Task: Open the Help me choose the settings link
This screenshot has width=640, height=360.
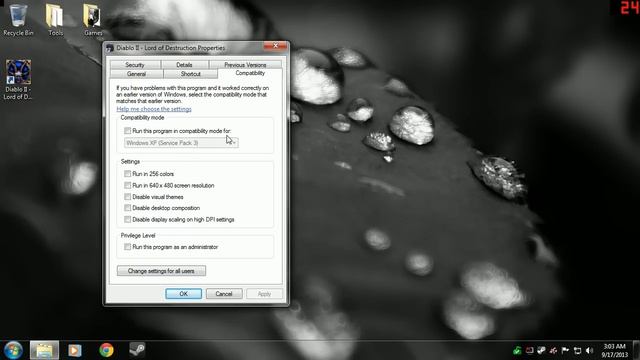Action: tap(154, 109)
